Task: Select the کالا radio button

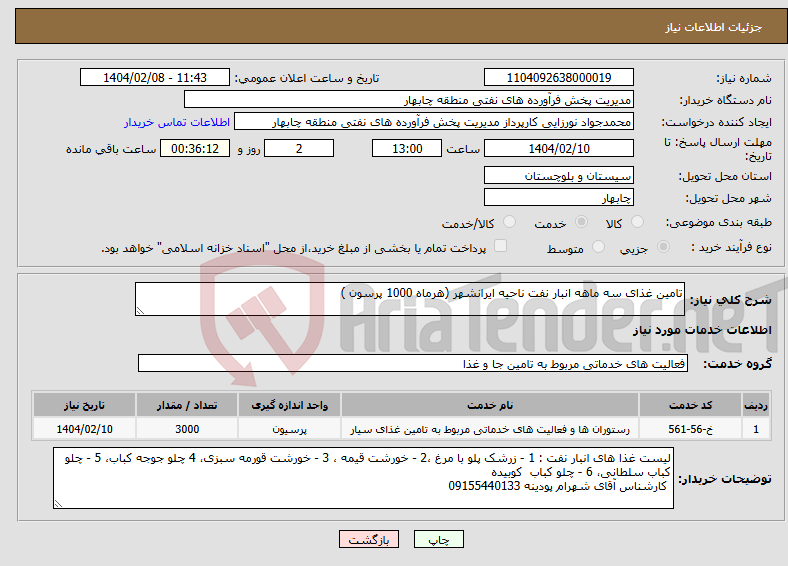Action: tap(637, 222)
